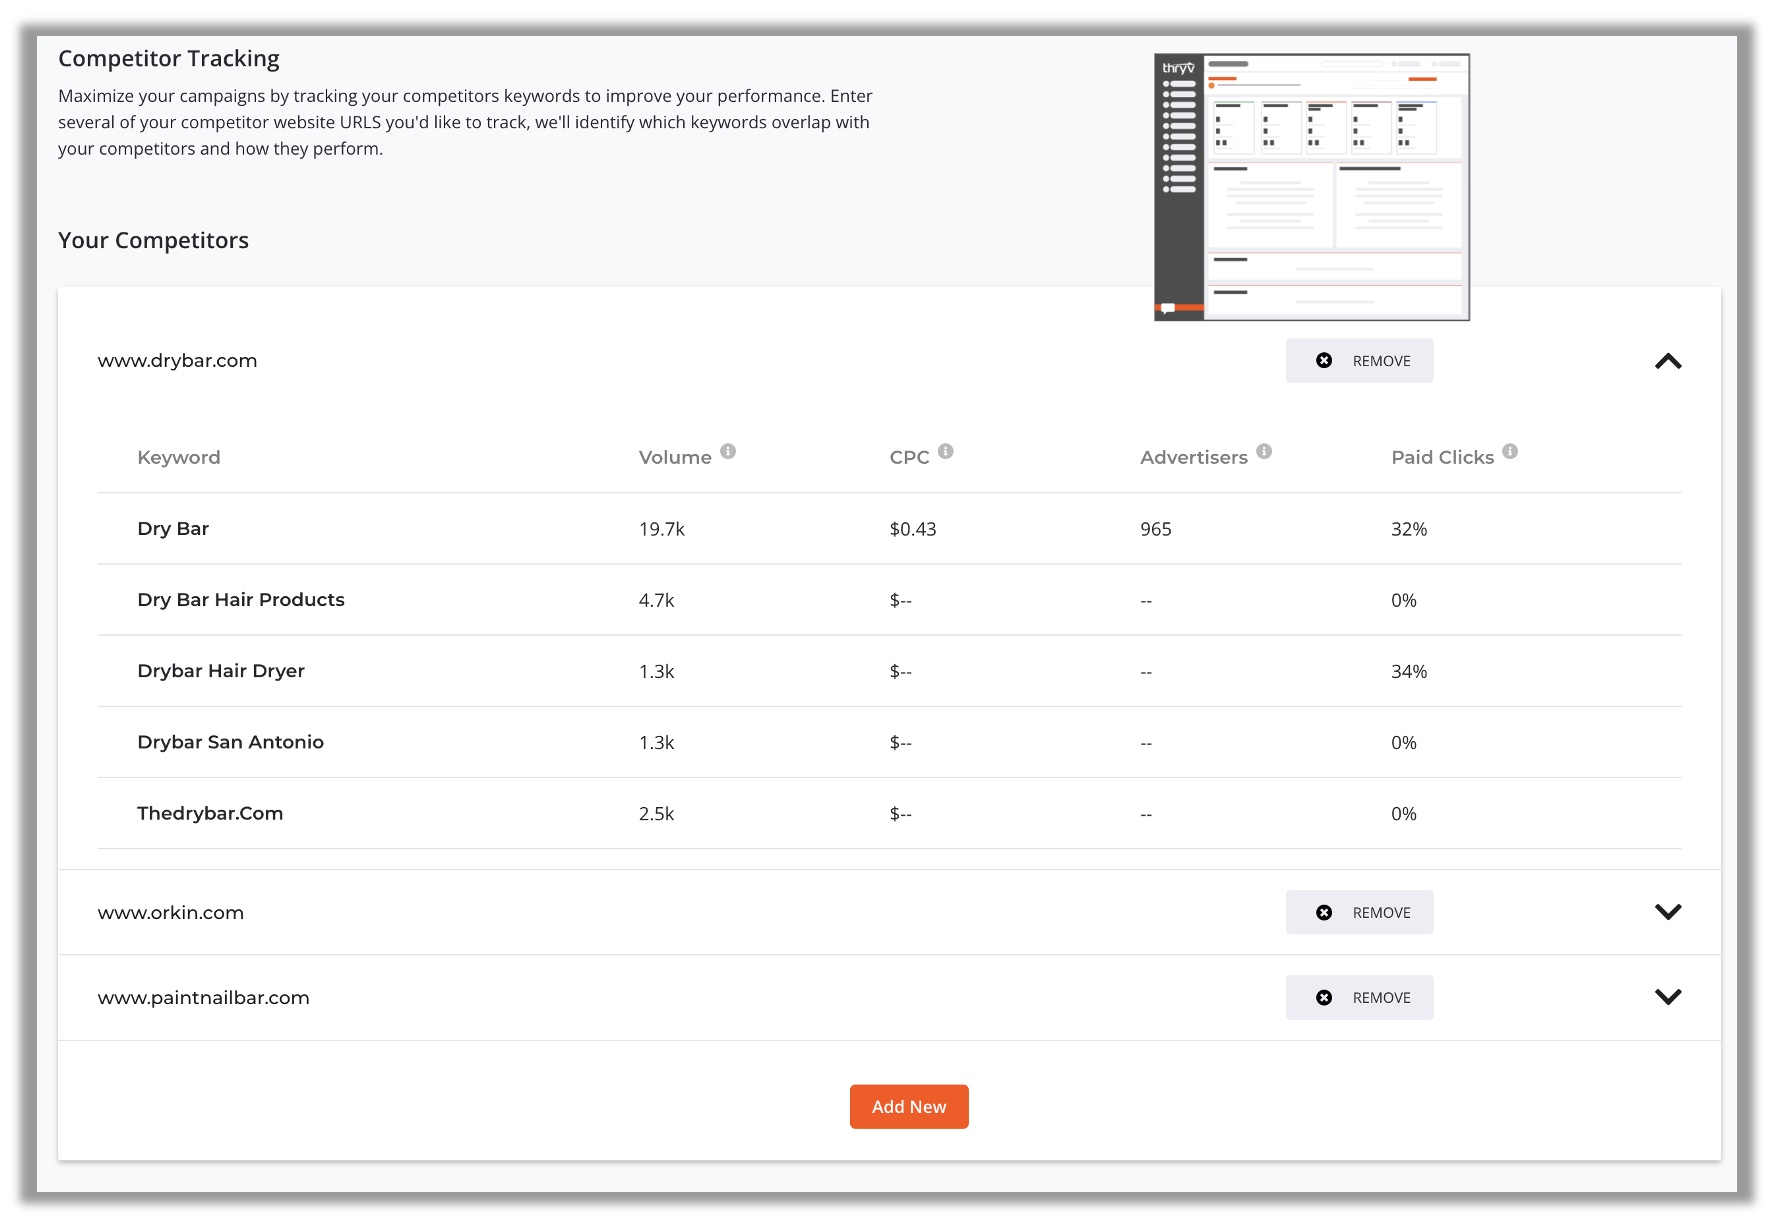Click the $0.43 CPC value

click(913, 529)
